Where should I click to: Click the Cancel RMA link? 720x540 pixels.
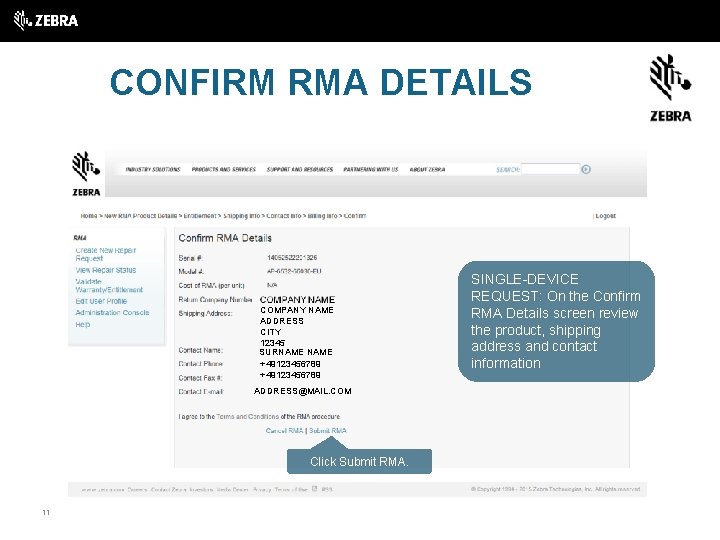point(284,431)
